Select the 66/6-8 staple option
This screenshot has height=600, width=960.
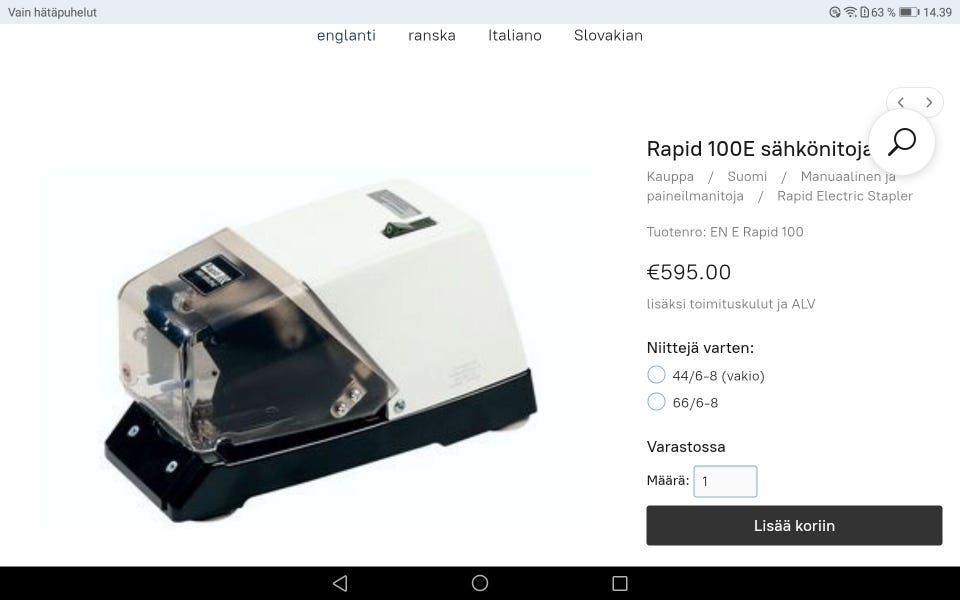coord(656,402)
